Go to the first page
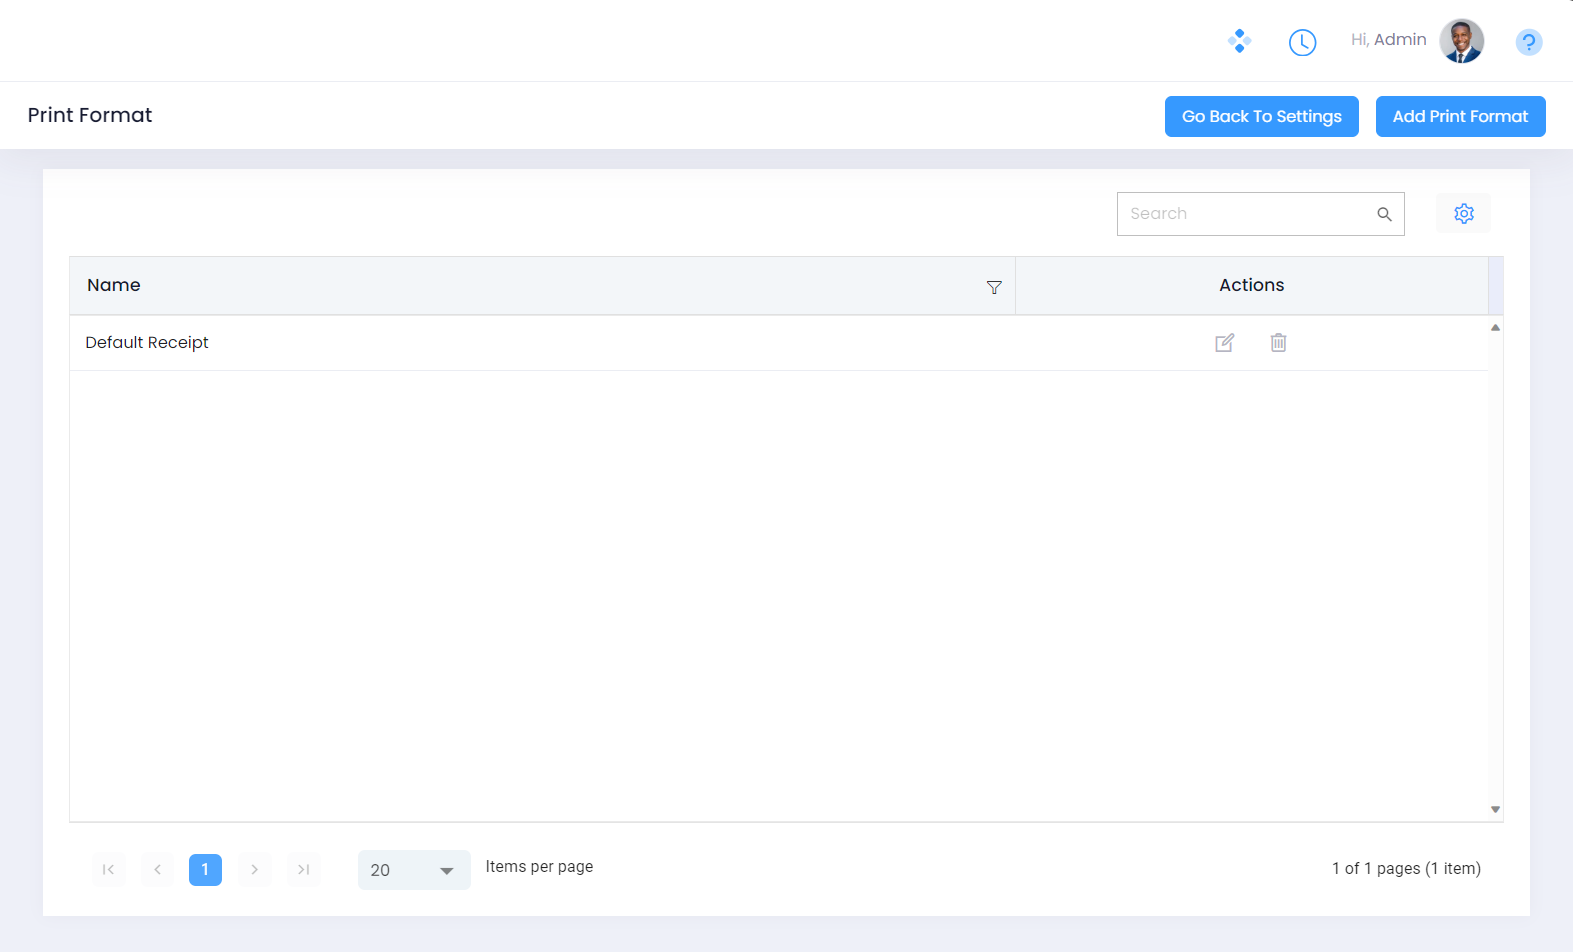 pos(108,870)
